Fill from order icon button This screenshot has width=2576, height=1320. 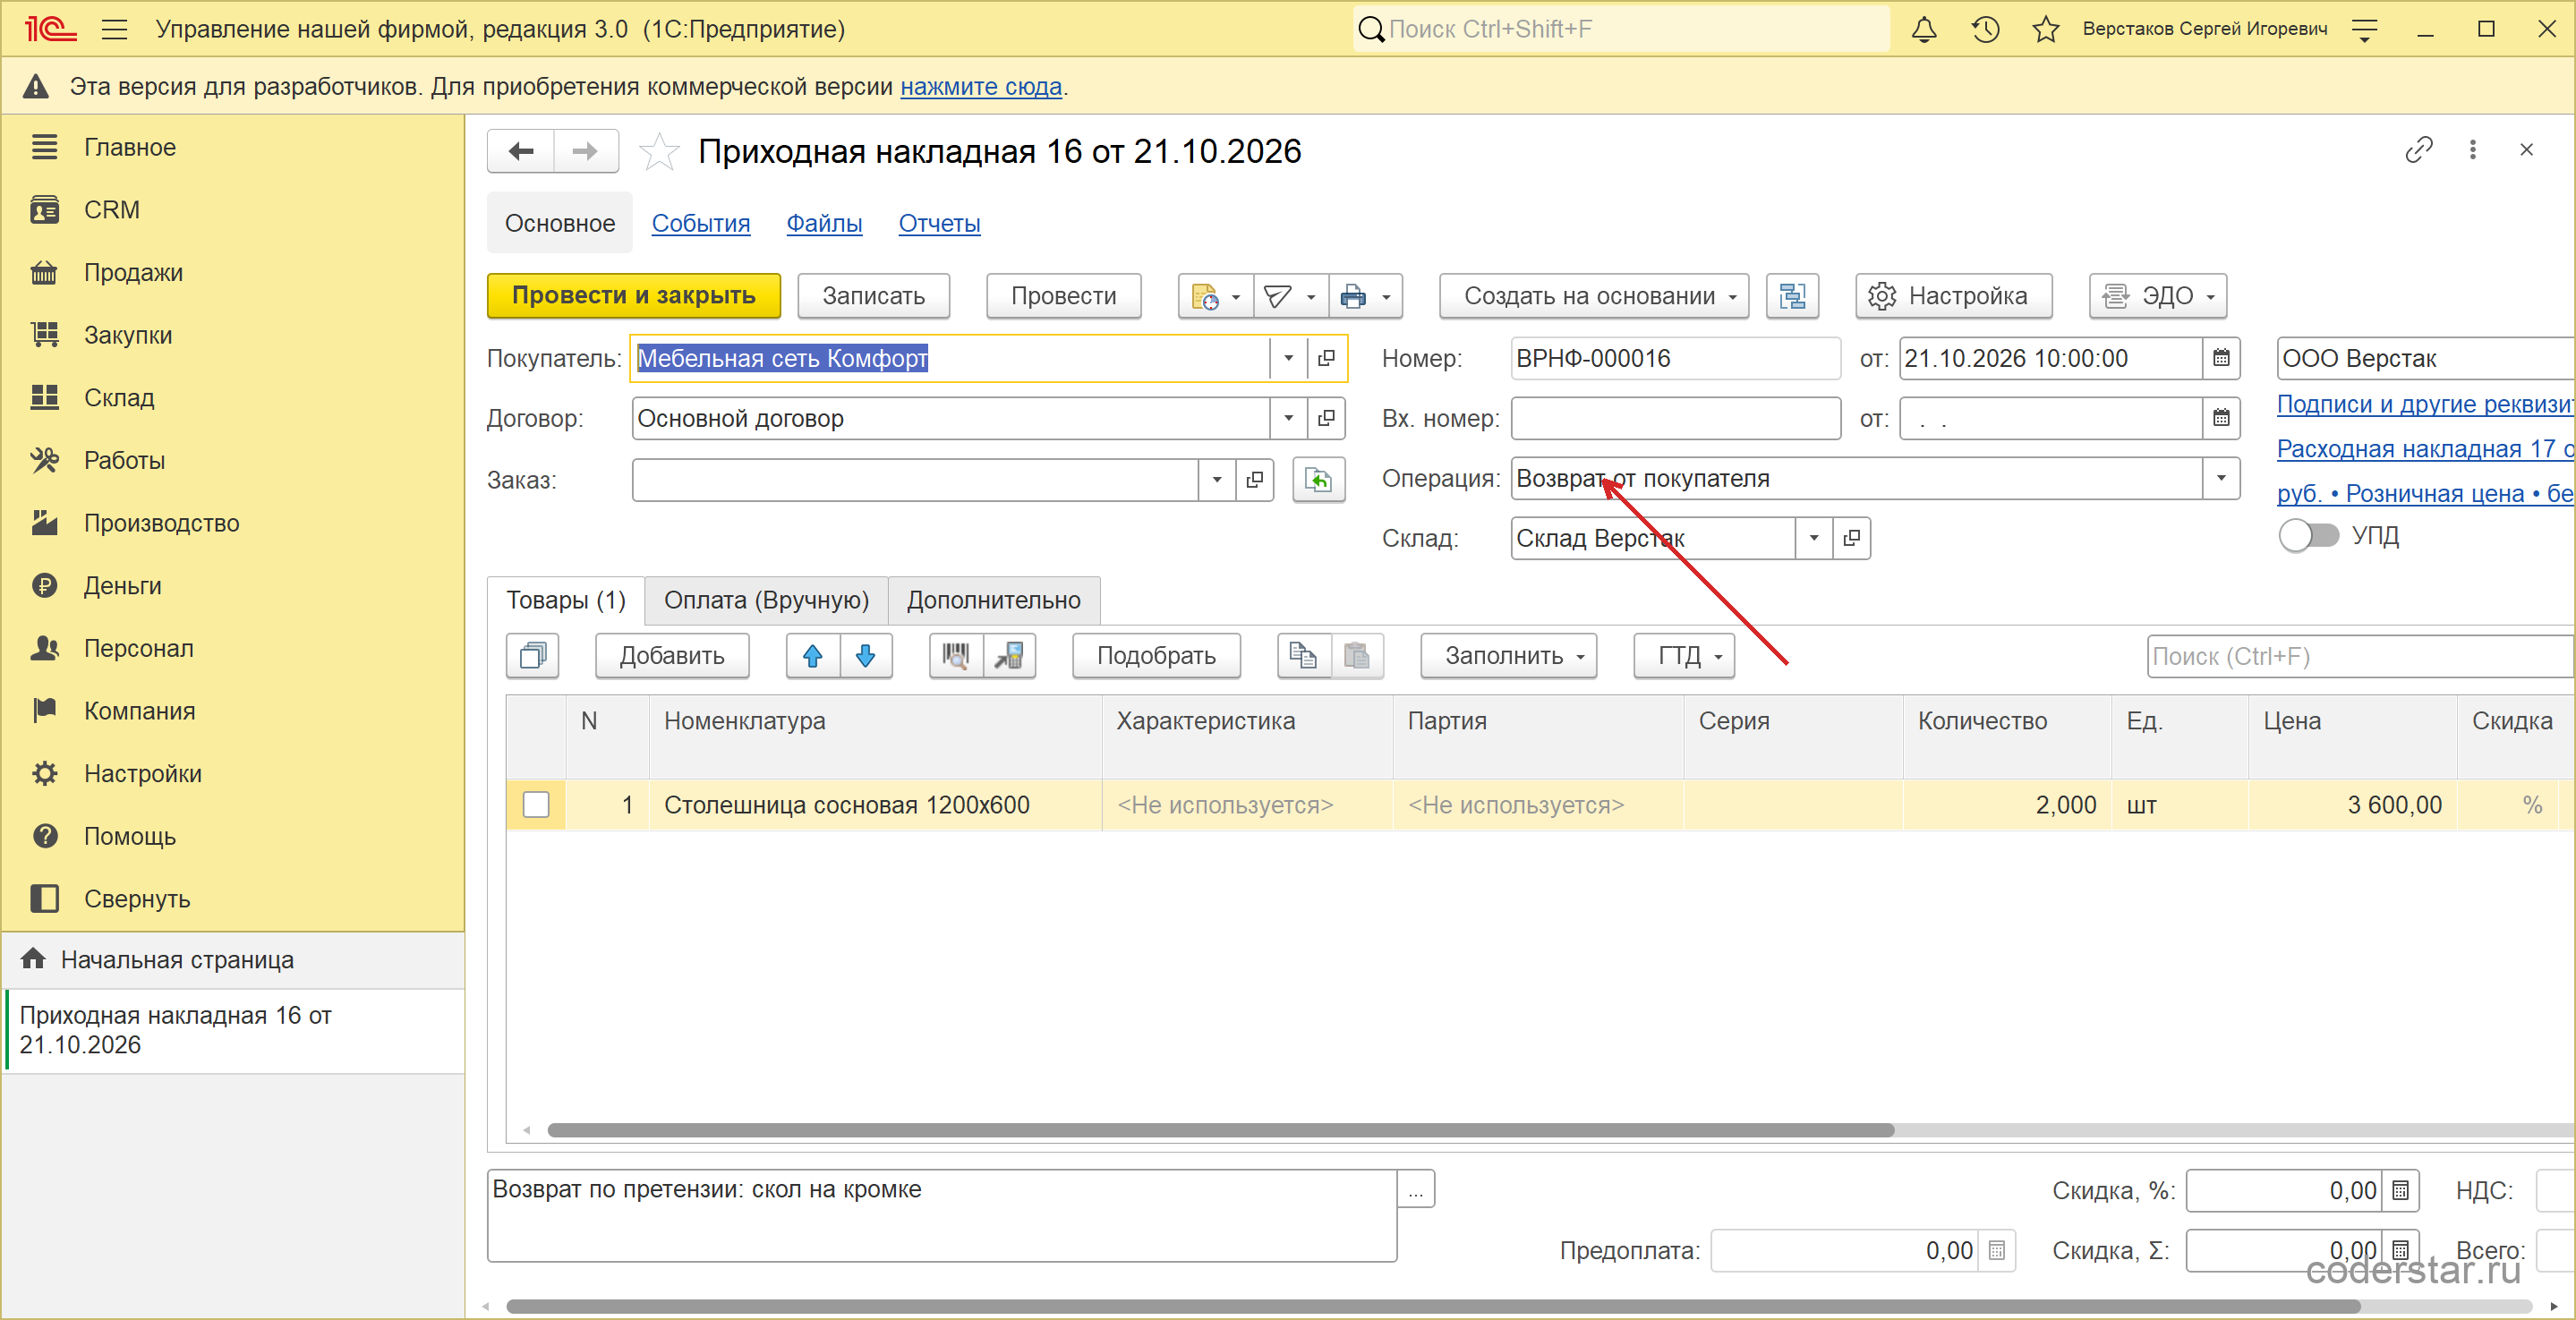pyautogui.click(x=1318, y=480)
